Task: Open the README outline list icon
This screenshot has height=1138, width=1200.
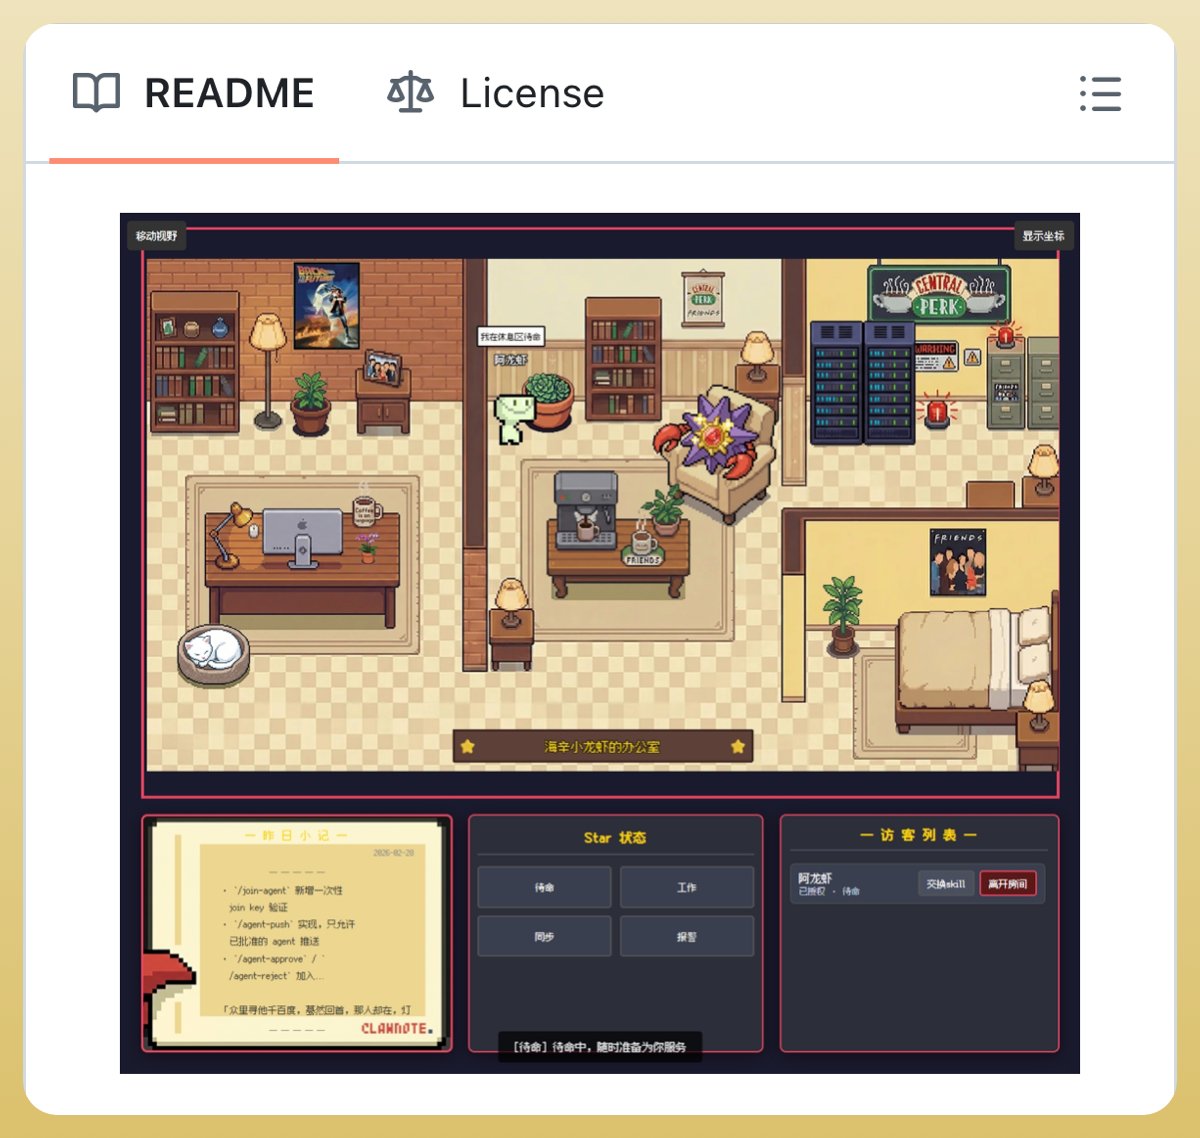Action: (1101, 94)
